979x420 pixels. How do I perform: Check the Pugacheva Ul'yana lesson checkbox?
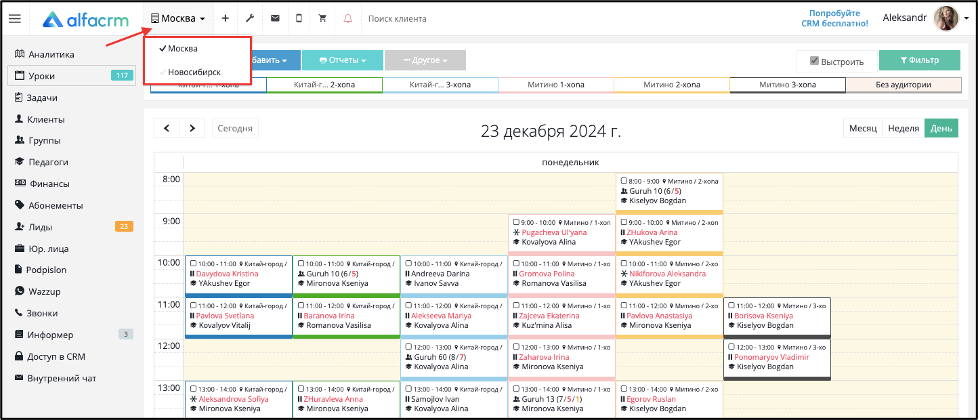coord(516,222)
